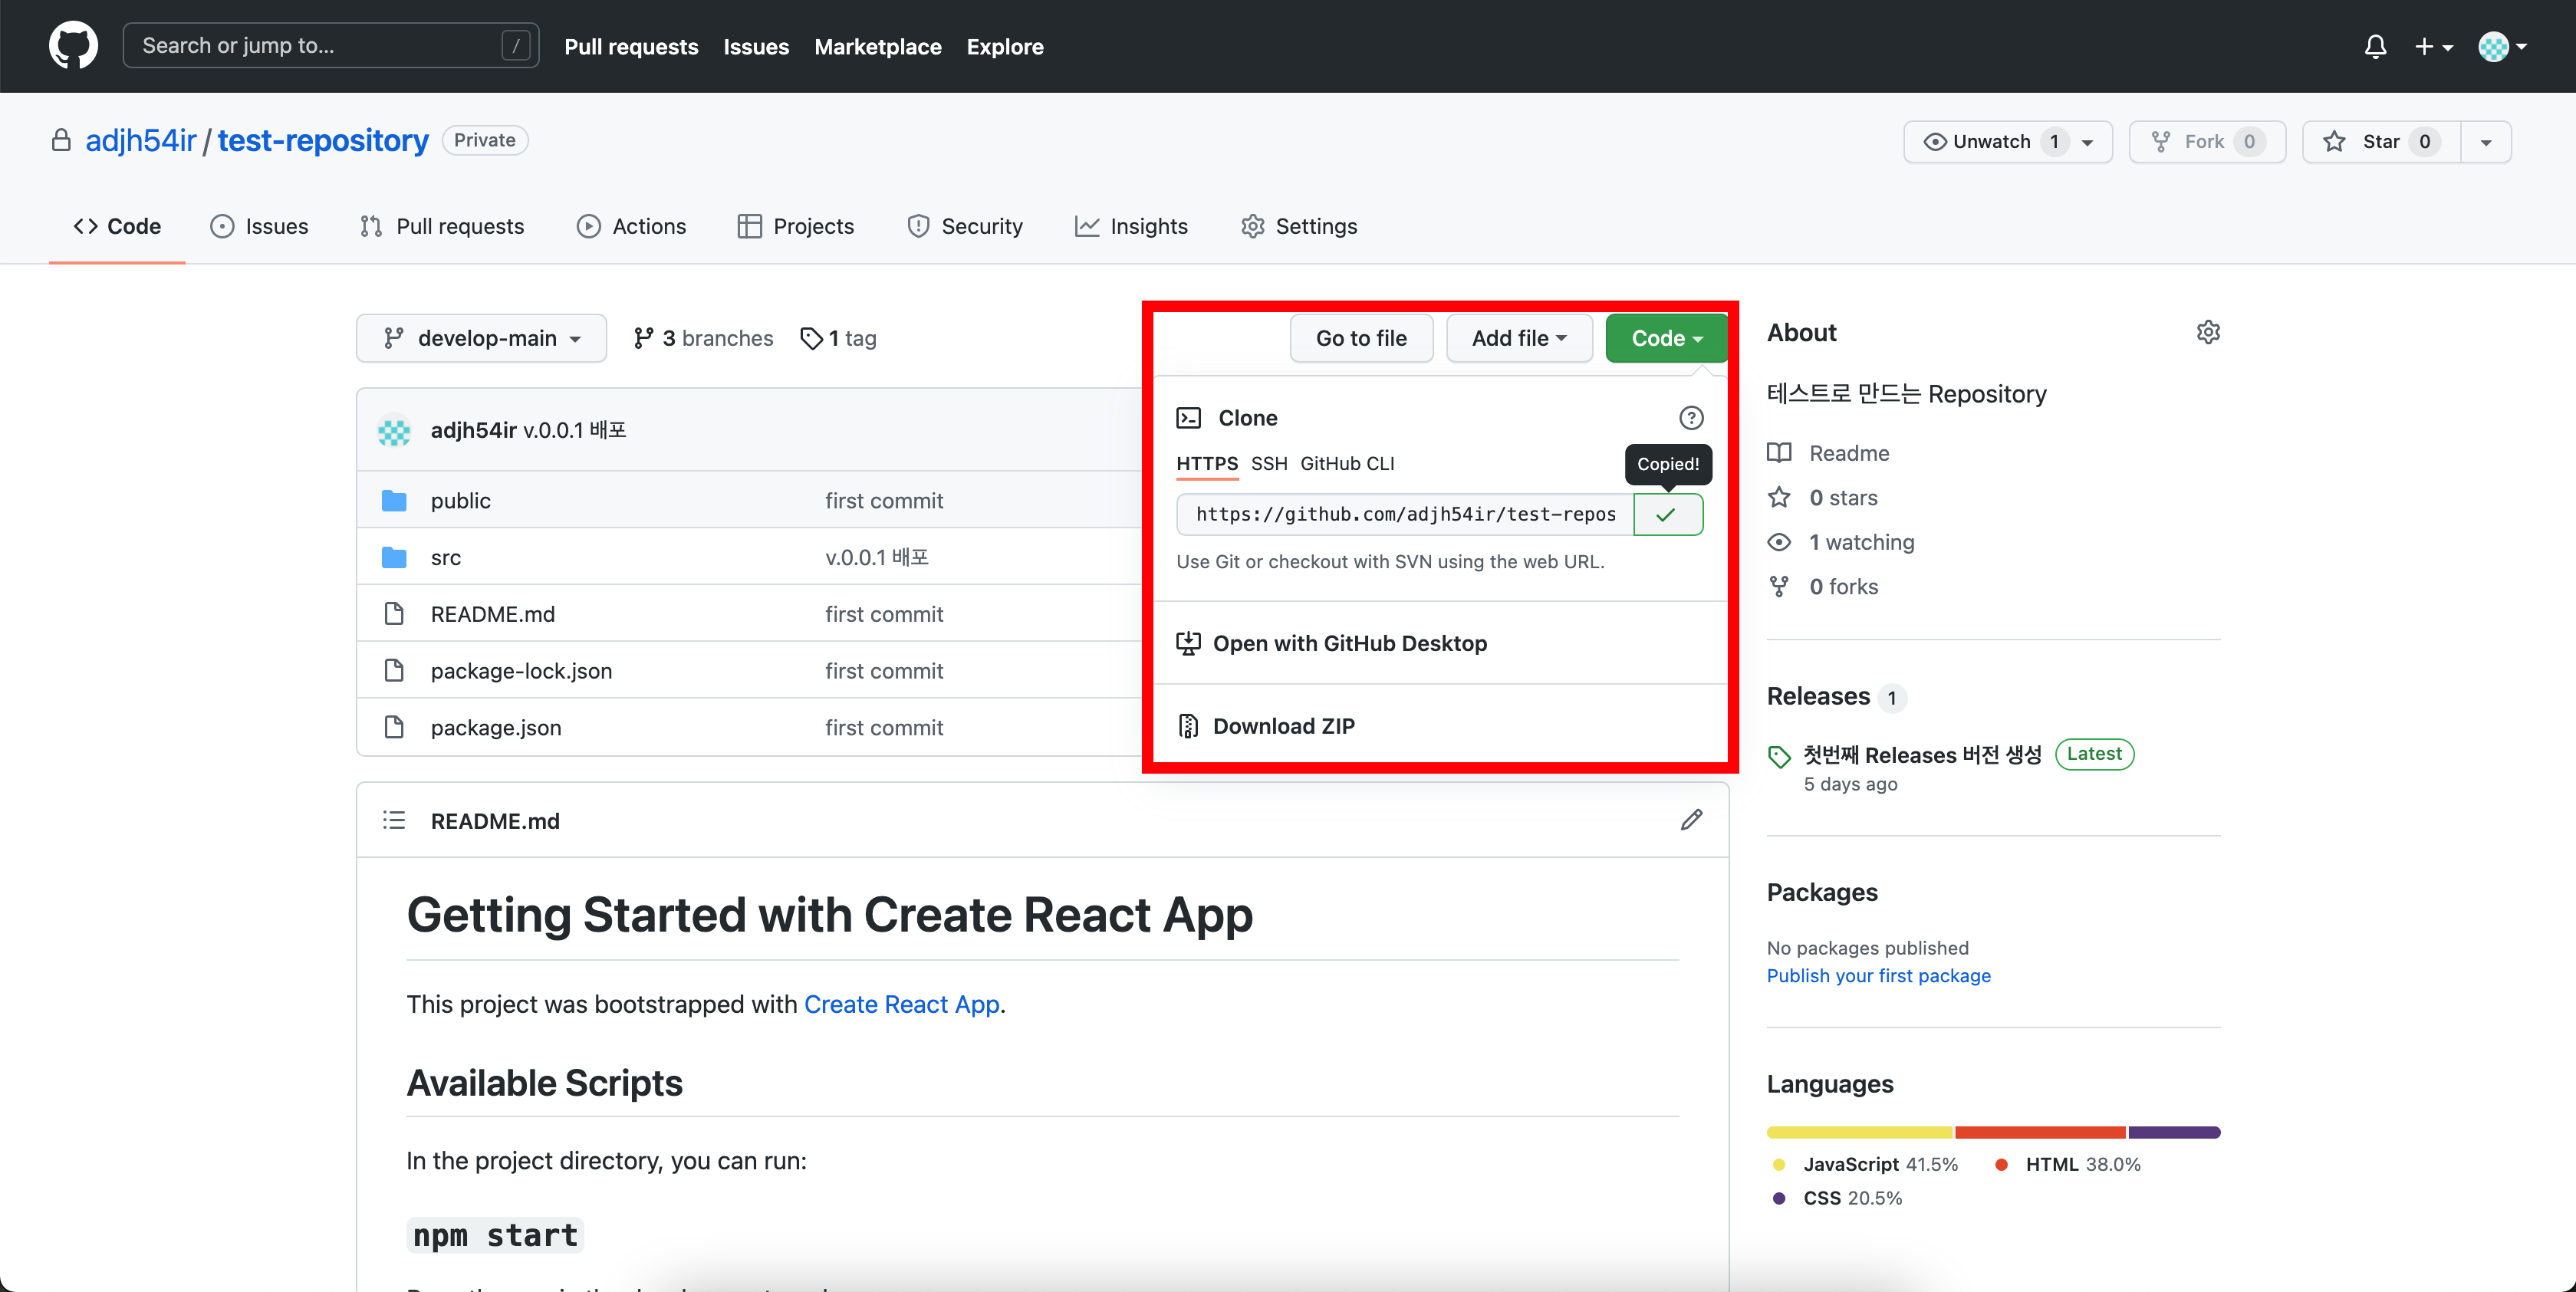Edit README with the pencil icon
Image resolution: width=2576 pixels, height=1292 pixels.
[1691, 820]
